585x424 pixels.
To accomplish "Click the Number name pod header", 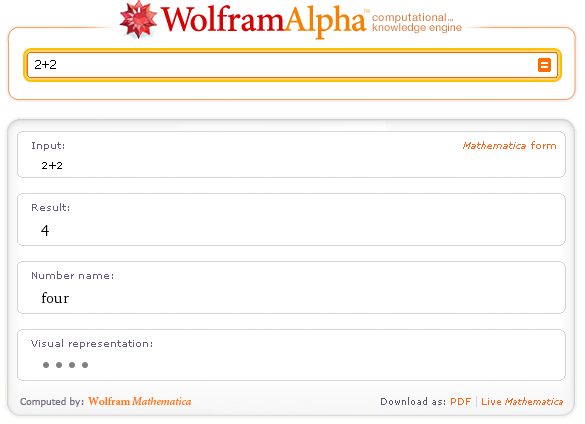I will point(72,275).
